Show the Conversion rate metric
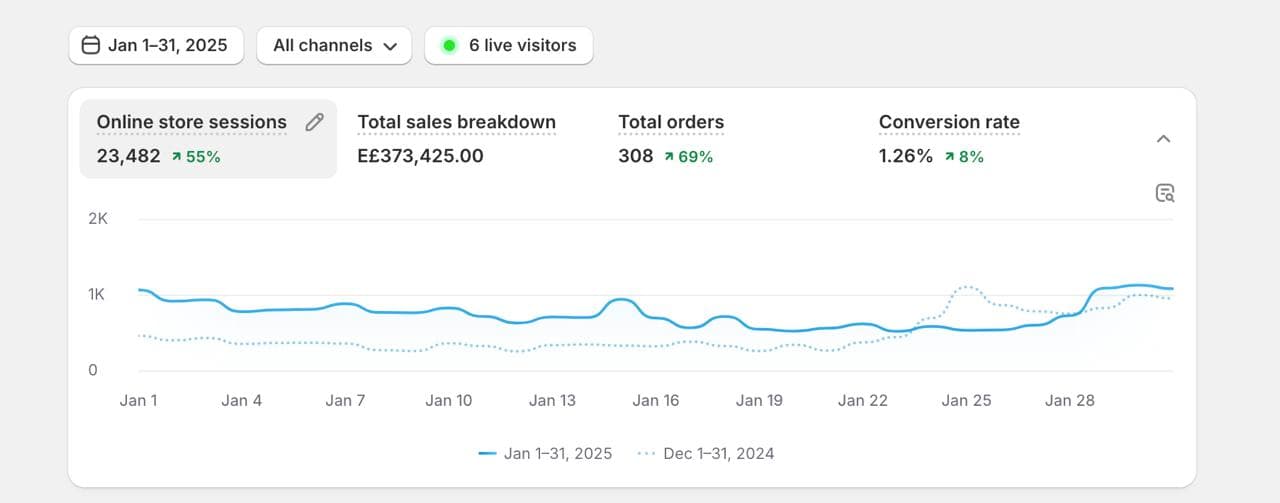 (949, 122)
